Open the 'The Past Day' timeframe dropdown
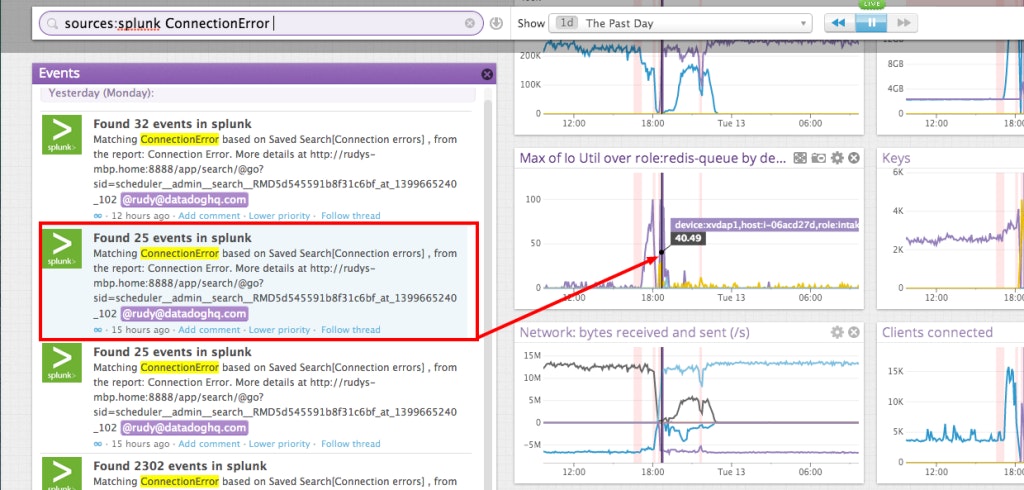 tap(680, 23)
